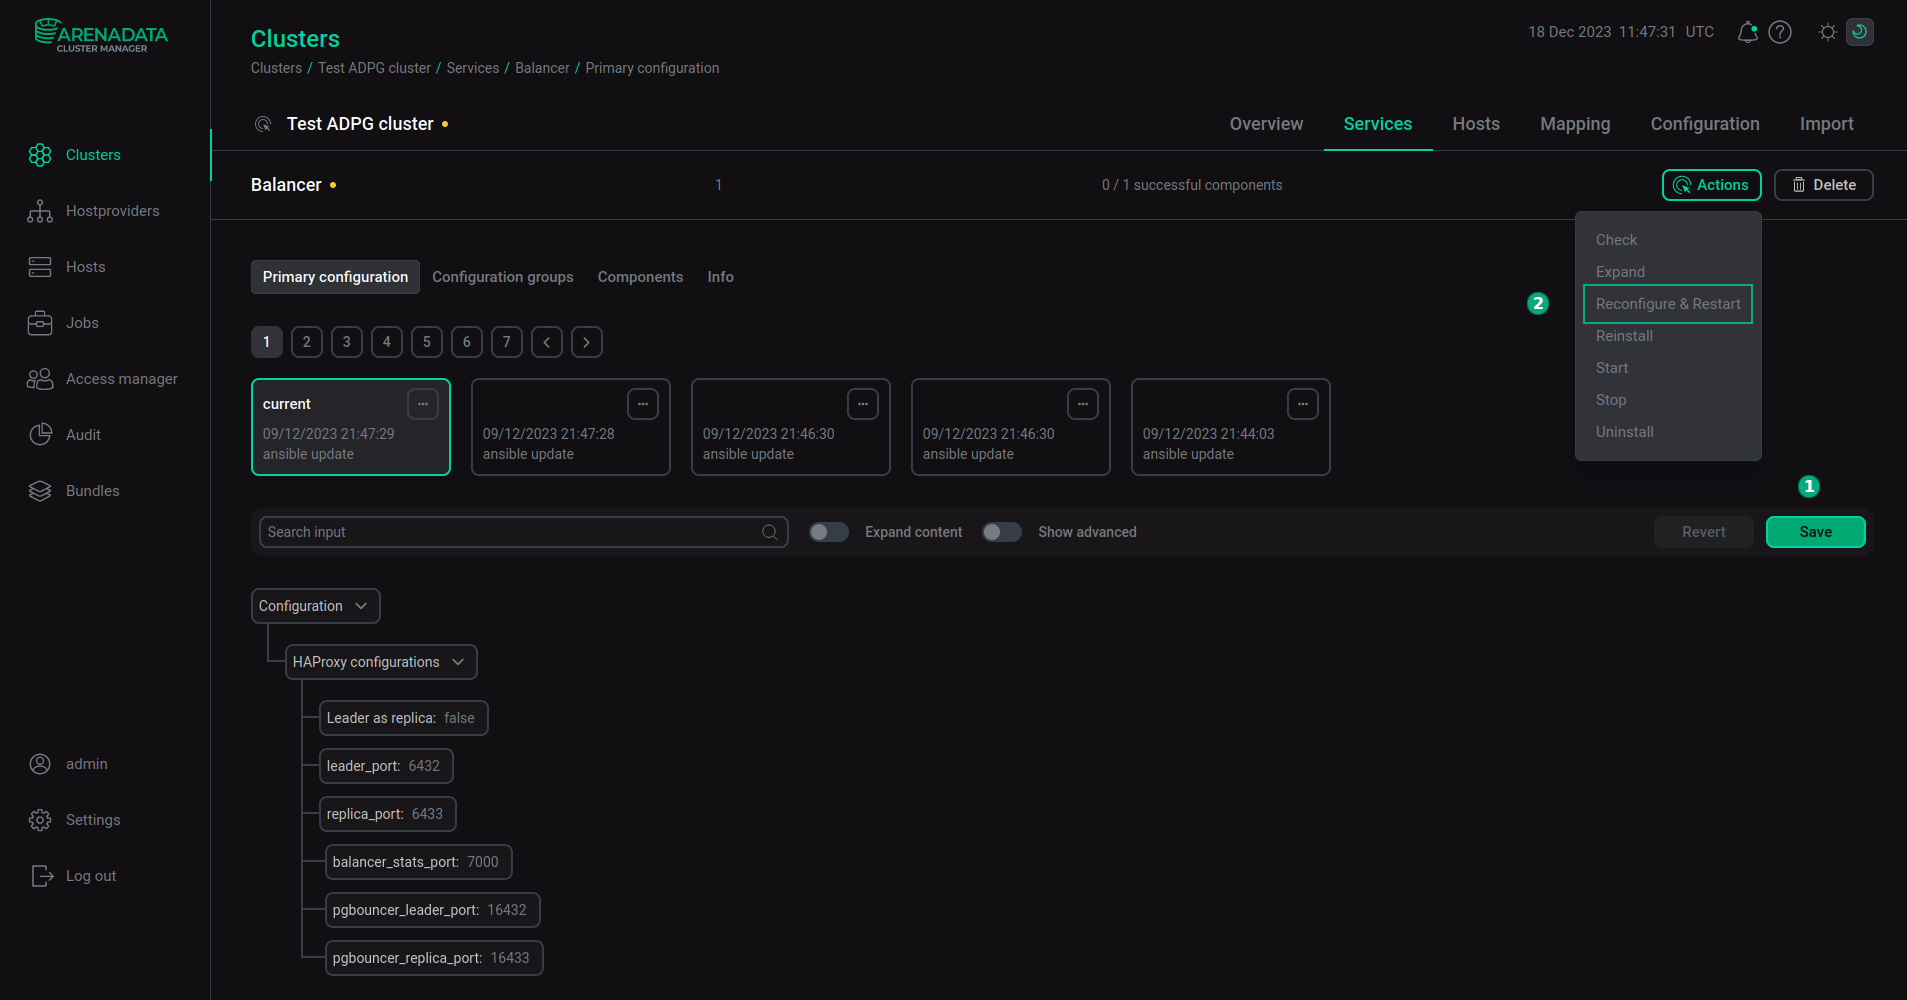Focus the Search input field
Image resolution: width=1907 pixels, height=1000 pixels.
coord(523,532)
